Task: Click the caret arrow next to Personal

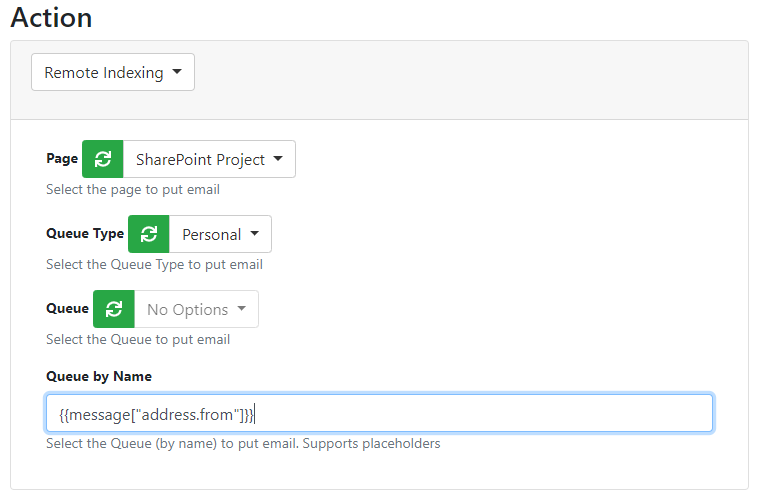Action: click(x=255, y=234)
